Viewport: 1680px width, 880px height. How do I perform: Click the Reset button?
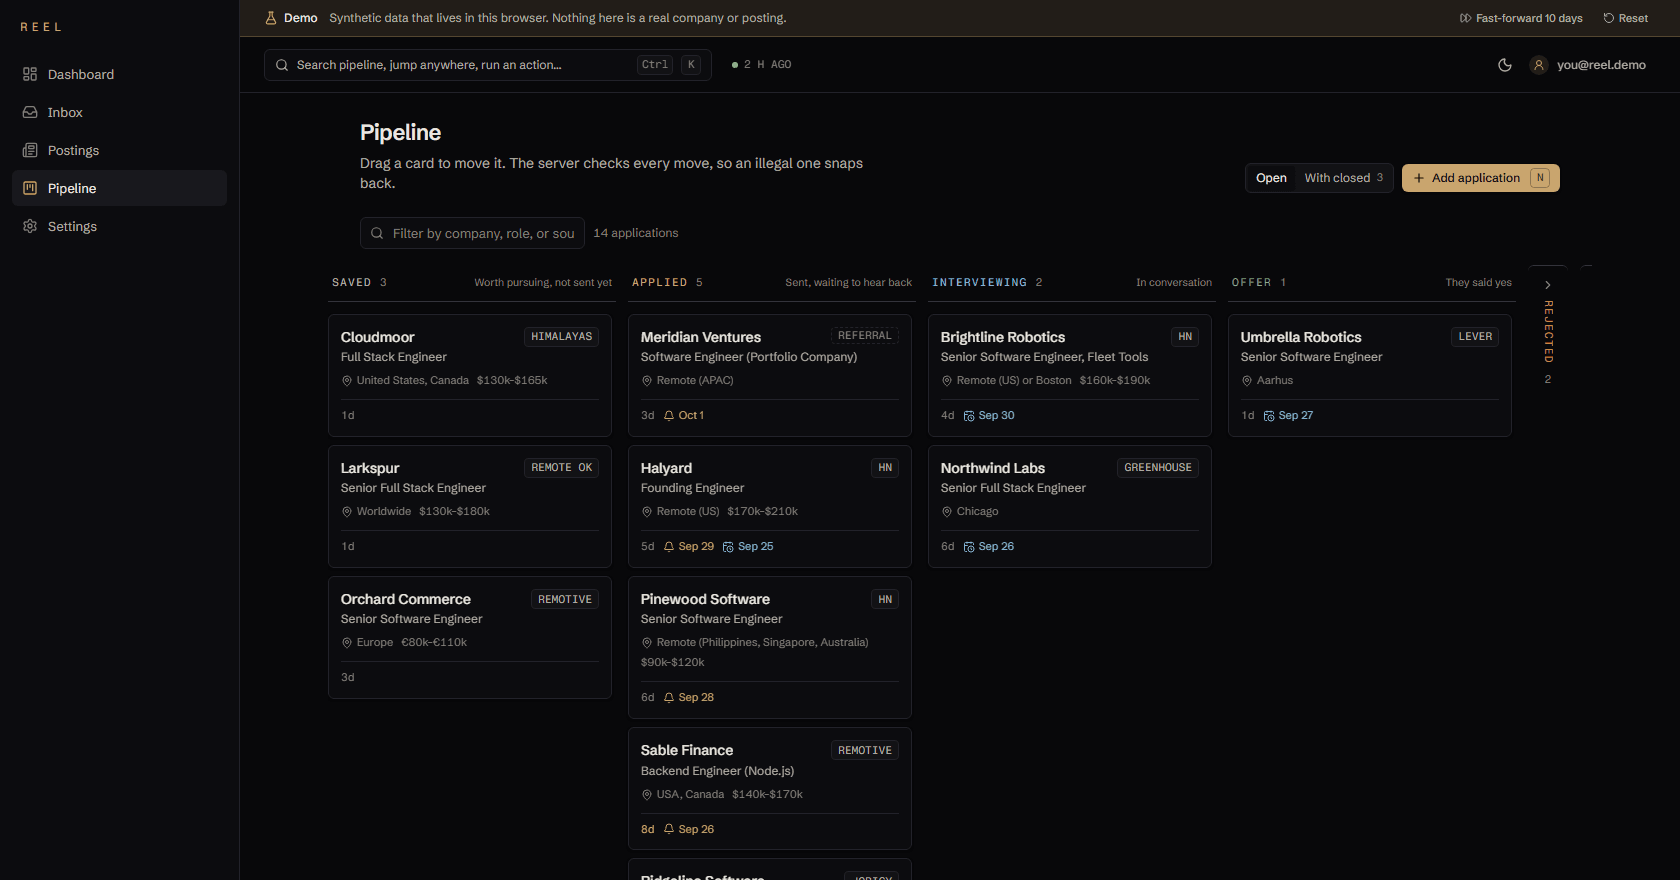[1626, 18]
